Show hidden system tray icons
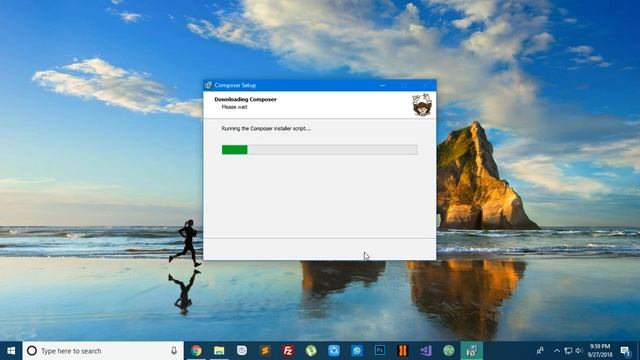 point(557,351)
